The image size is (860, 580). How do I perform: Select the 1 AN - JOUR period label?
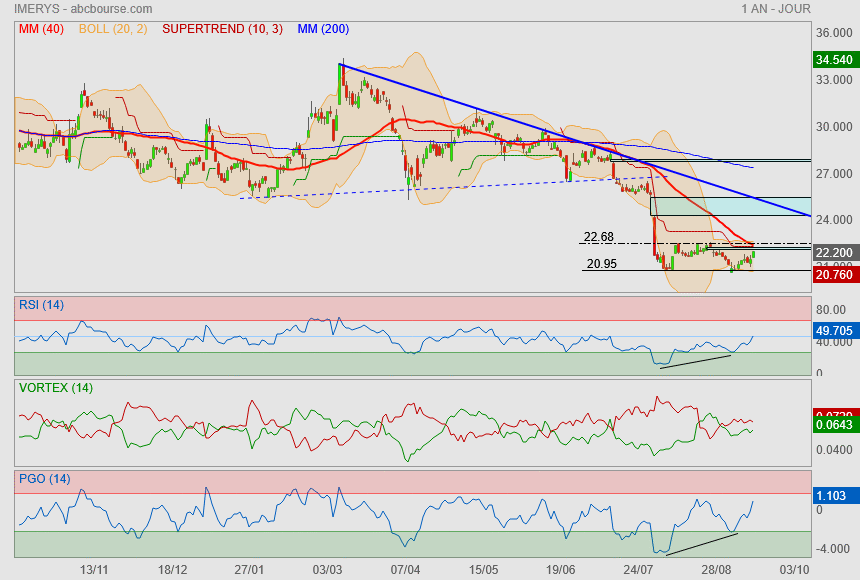click(x=775, y=9)
